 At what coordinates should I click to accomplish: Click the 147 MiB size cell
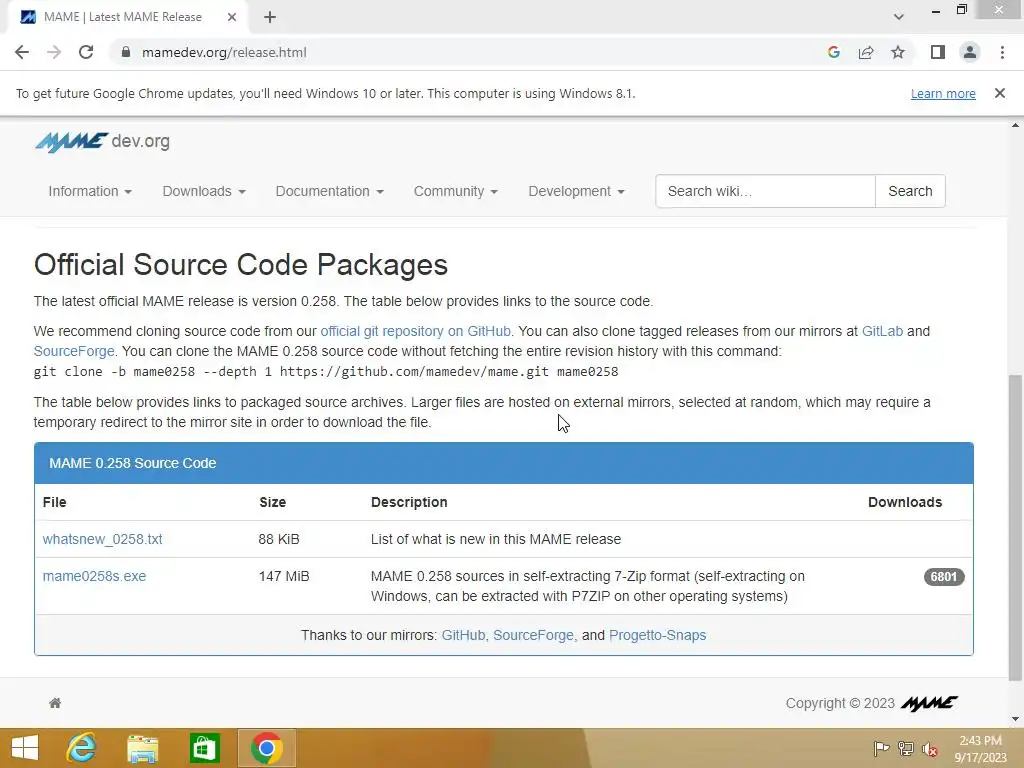click(x=284, y=577)
